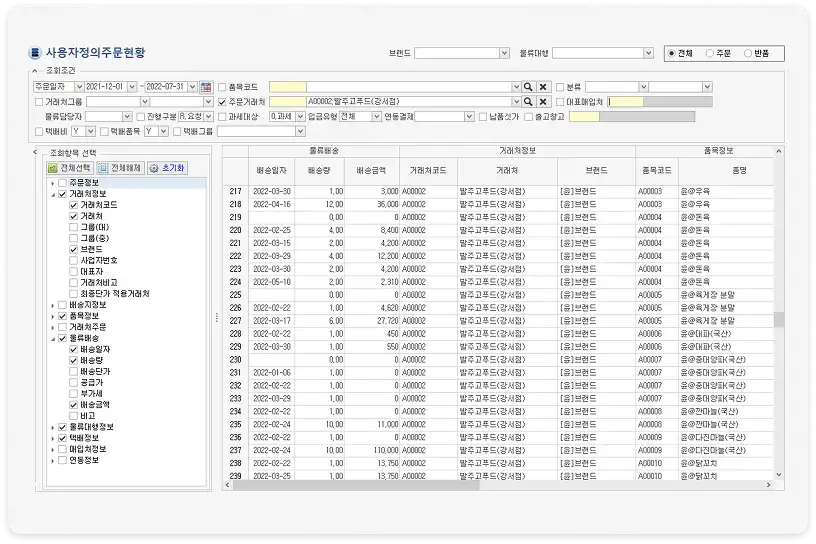This screenshot has height=544, width=816.
Task: Check the 품목코드 checkbox
Action: pos(222,87)
